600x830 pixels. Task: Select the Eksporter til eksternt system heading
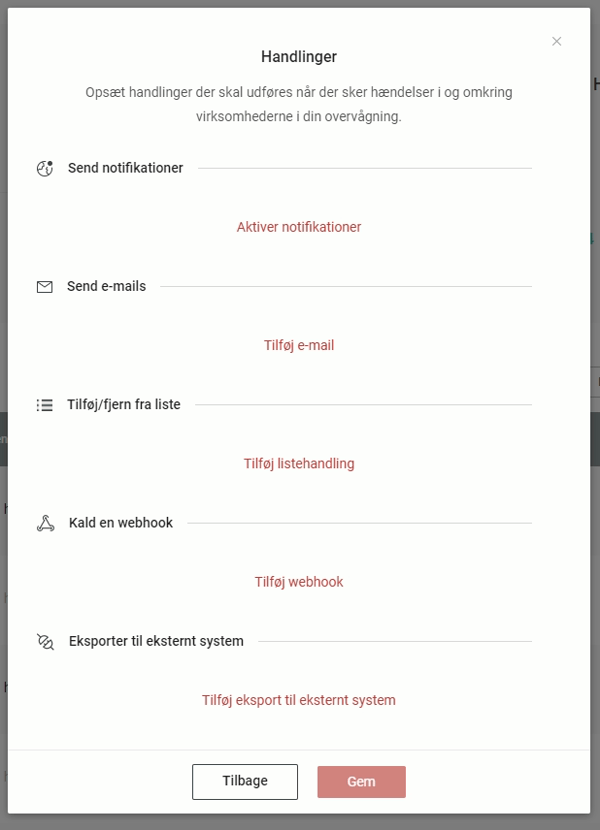(156, 641)
